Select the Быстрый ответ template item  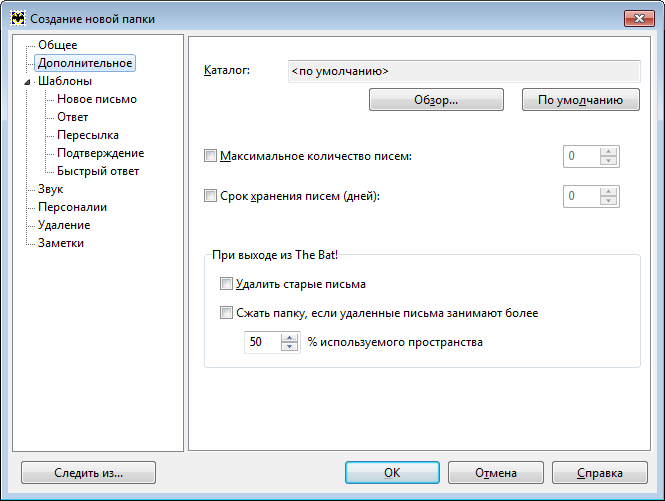(98, 171)
